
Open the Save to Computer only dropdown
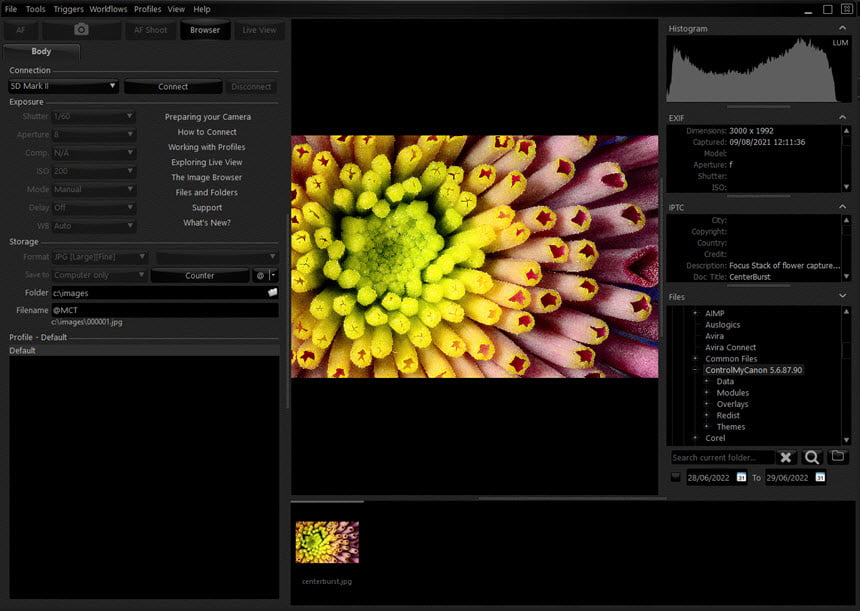coord(99,275)
